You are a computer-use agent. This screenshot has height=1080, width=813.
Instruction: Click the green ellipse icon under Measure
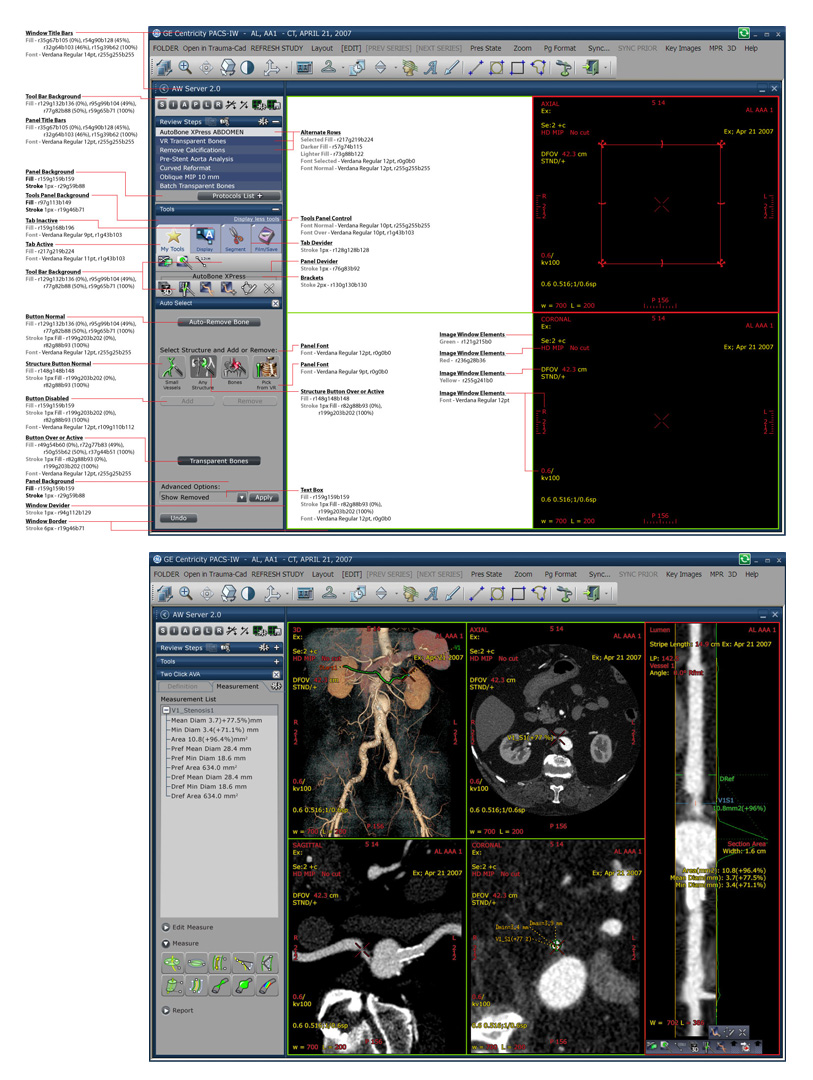click(196, 962)
